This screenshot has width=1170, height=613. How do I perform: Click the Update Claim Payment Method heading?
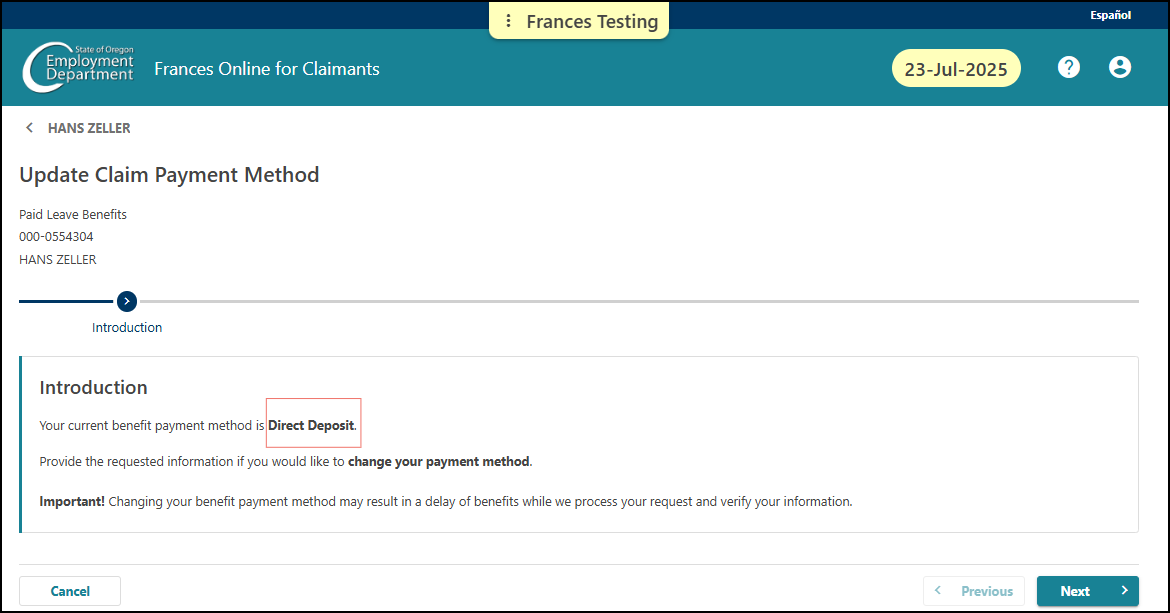click(x=169, y=175)
